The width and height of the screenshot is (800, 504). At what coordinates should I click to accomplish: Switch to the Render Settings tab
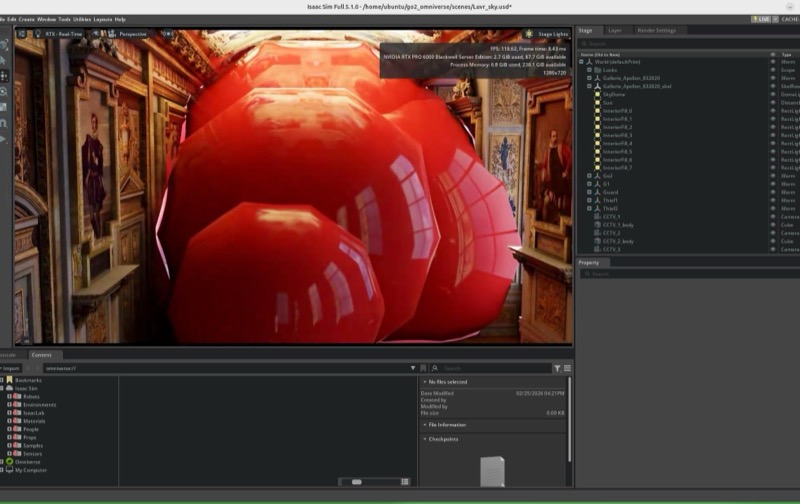point(656,31)
